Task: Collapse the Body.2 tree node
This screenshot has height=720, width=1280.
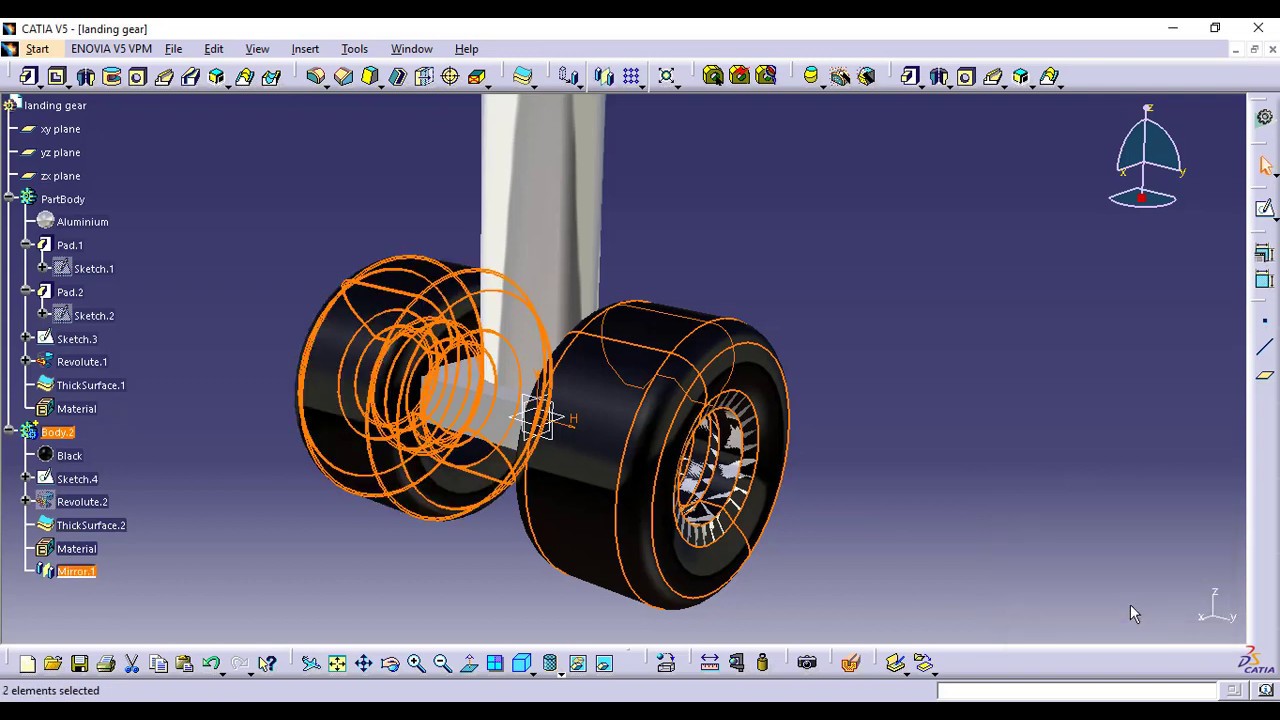Action: pyautogui.click(x=10, y=432)
